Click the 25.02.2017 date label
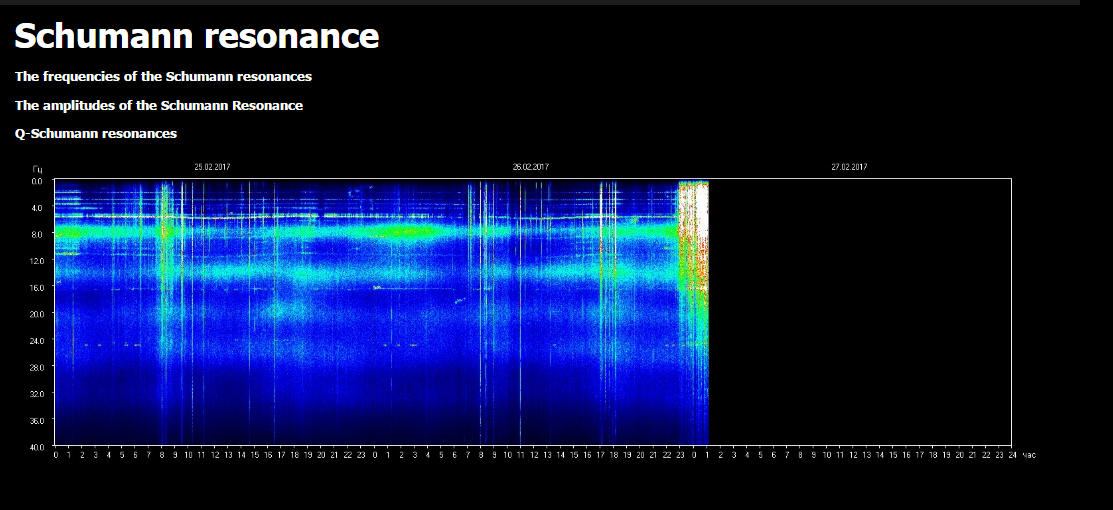Image resolution: width=1113 pixels, height=510 pixels. (212, 167)
